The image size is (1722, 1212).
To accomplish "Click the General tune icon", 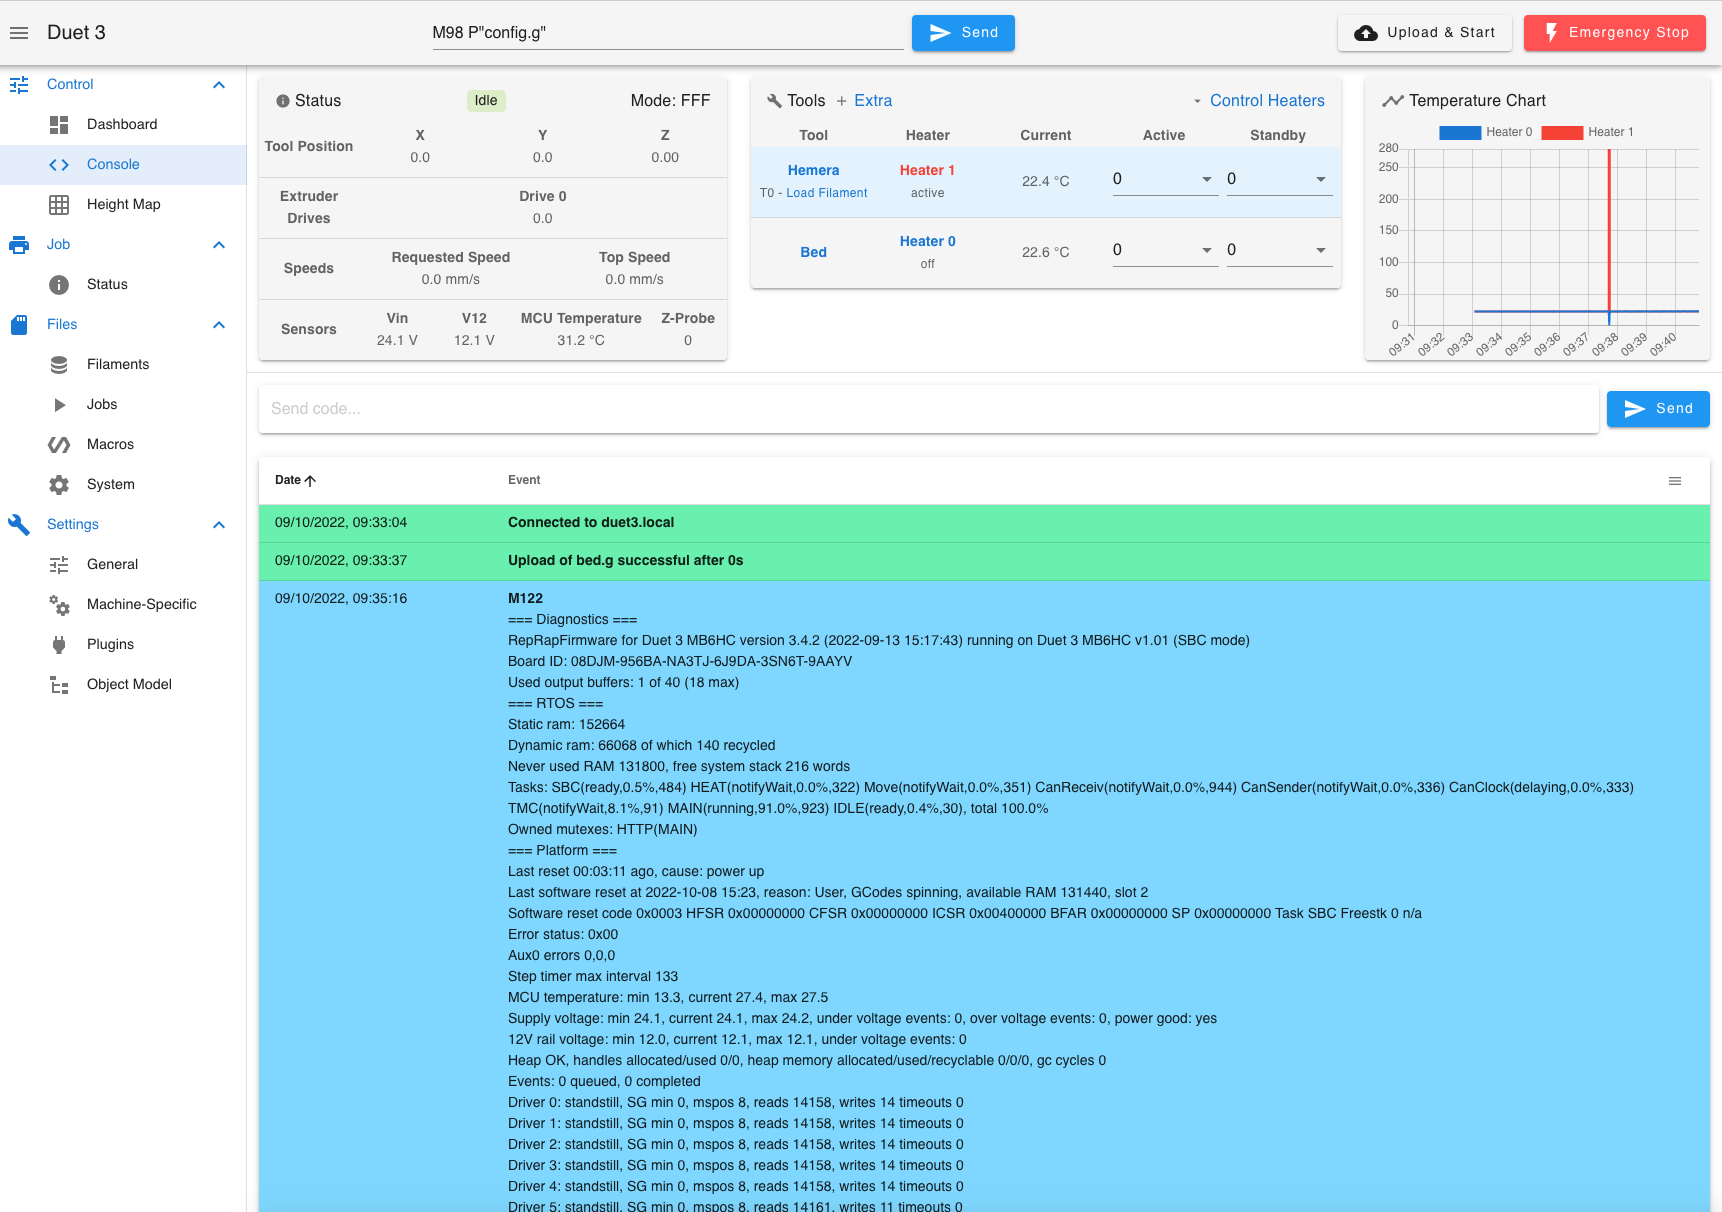I will (x=59, y=564).
